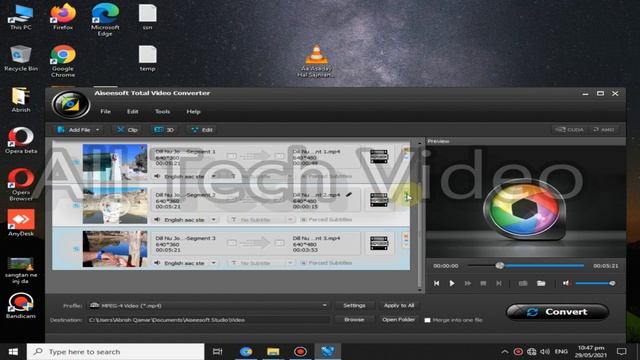Screen dimensions: 640x360
Task: Toggle the Segment 1 row checkbox
Action: coord(76,162)
